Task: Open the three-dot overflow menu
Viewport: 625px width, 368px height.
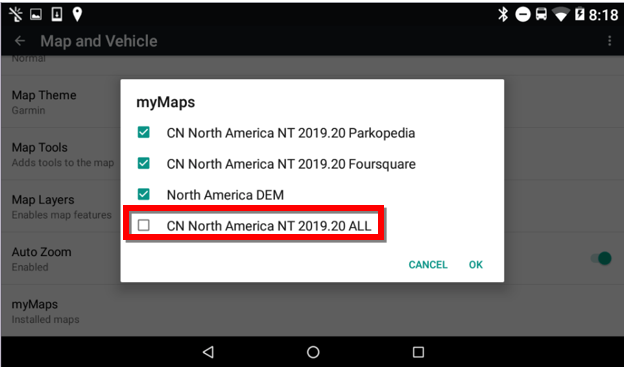Action: point(609,41)
